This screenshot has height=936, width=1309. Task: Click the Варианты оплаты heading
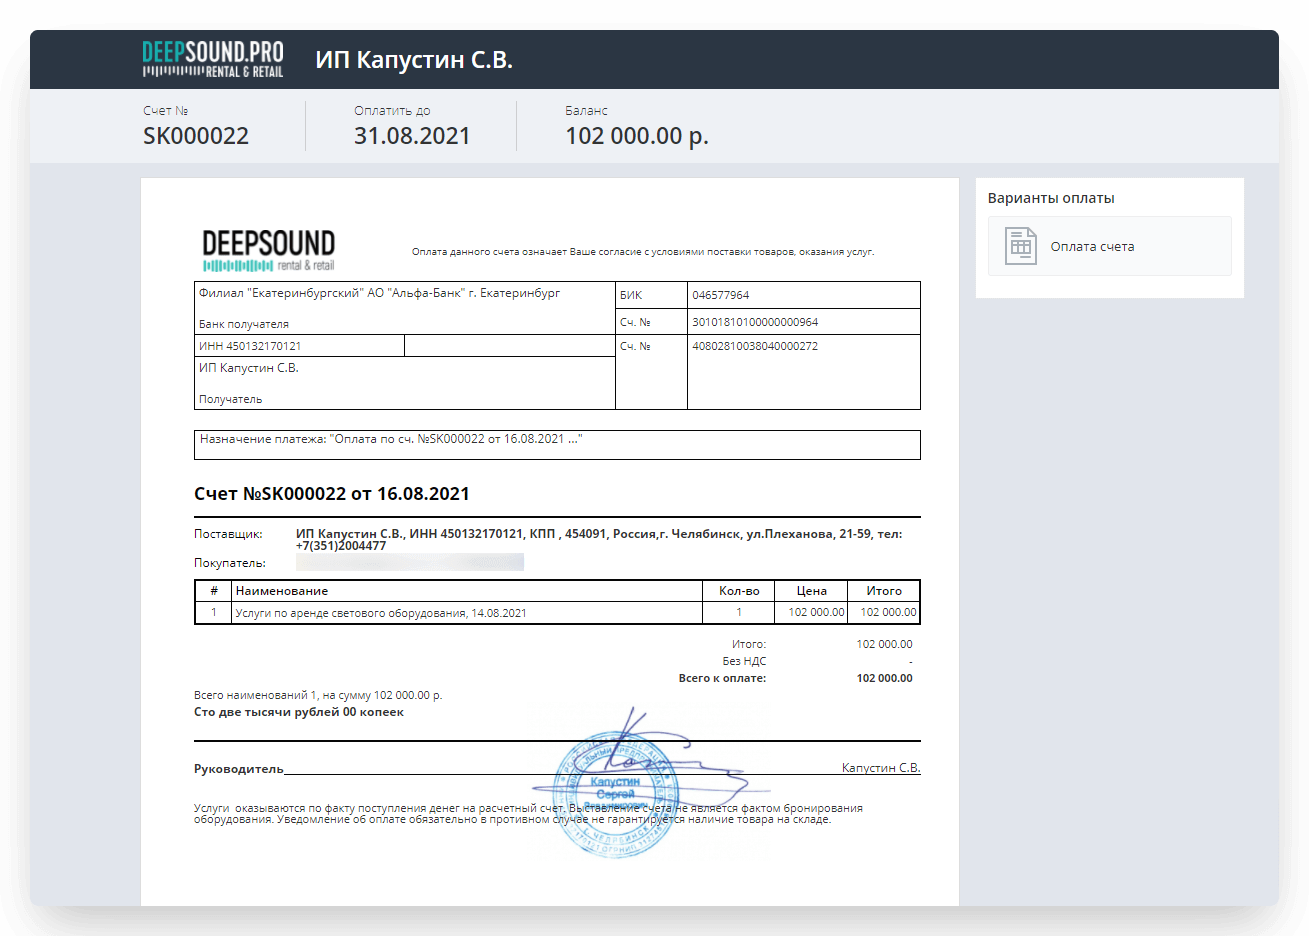[x=1050, y=198]
